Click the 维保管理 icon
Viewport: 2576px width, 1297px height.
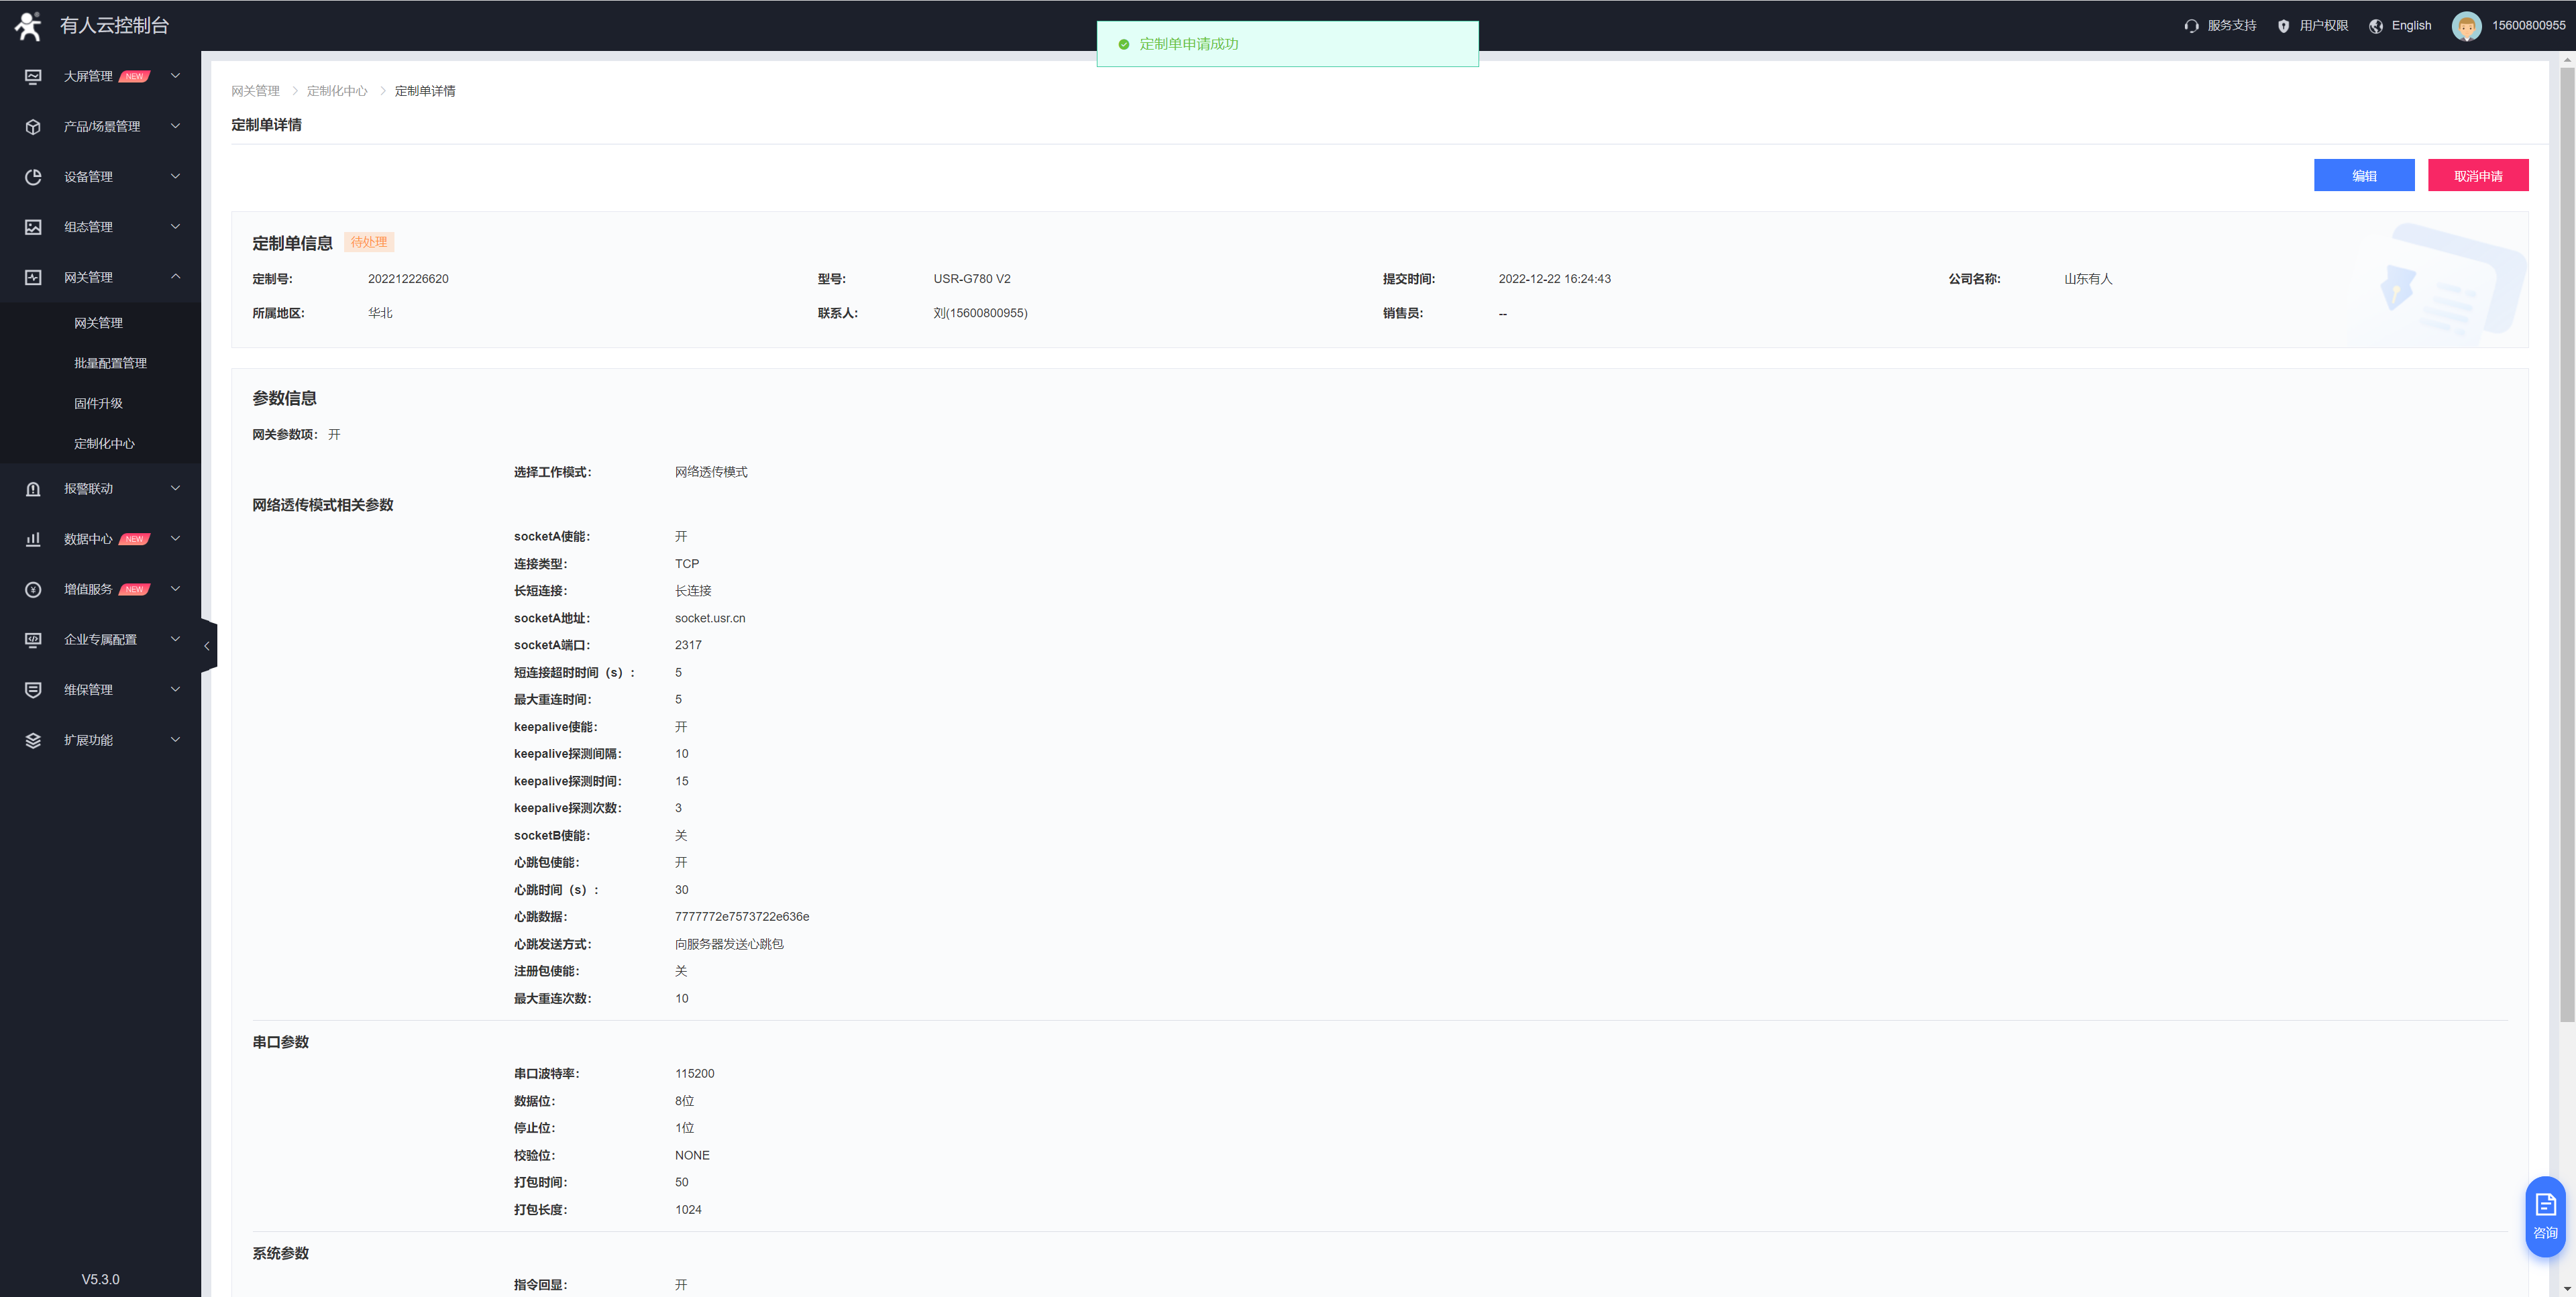(x=33, y=690)
